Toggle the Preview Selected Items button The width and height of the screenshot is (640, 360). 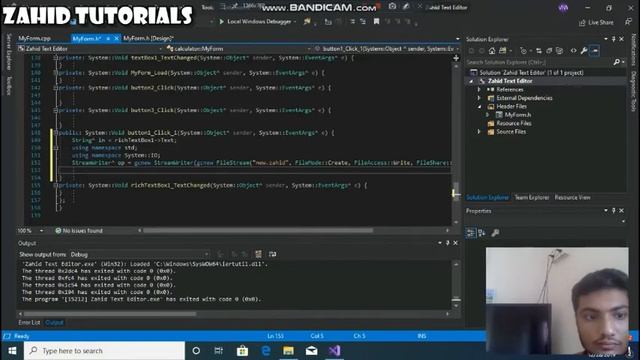595,51
